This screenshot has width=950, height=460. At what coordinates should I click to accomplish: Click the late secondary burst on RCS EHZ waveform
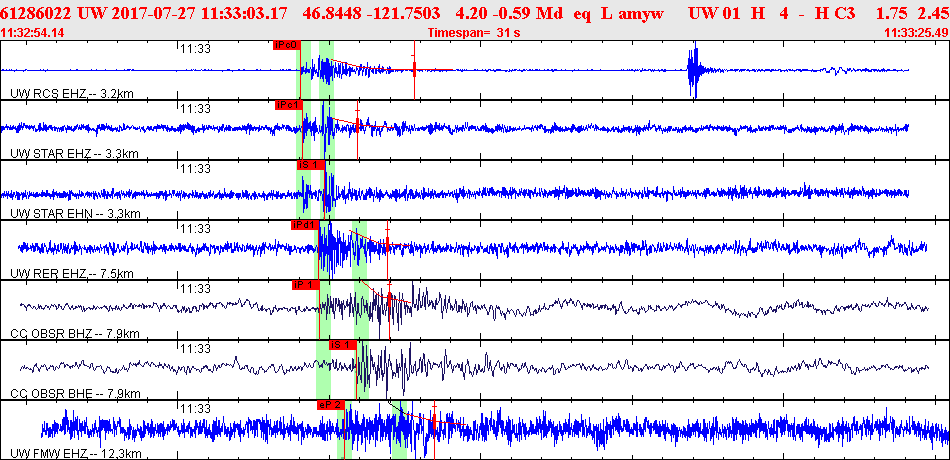point(694,70)
